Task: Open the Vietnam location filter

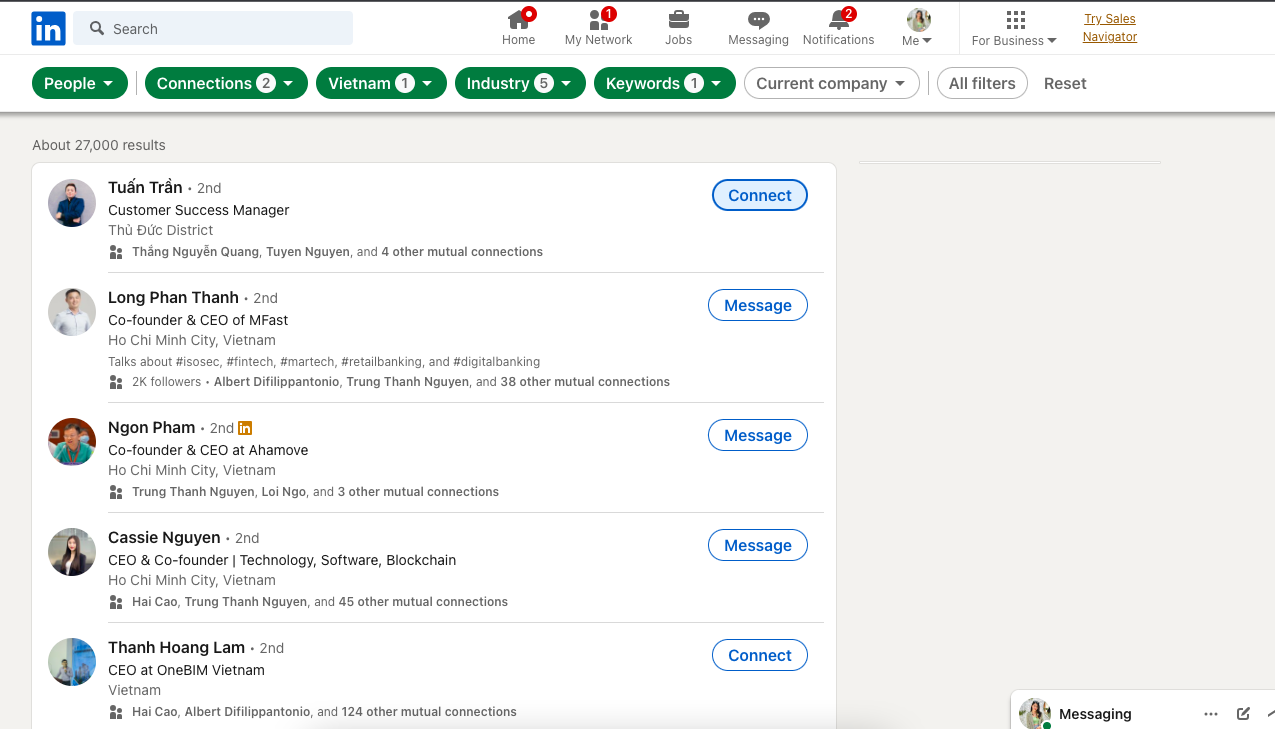Action: [380, 84]
